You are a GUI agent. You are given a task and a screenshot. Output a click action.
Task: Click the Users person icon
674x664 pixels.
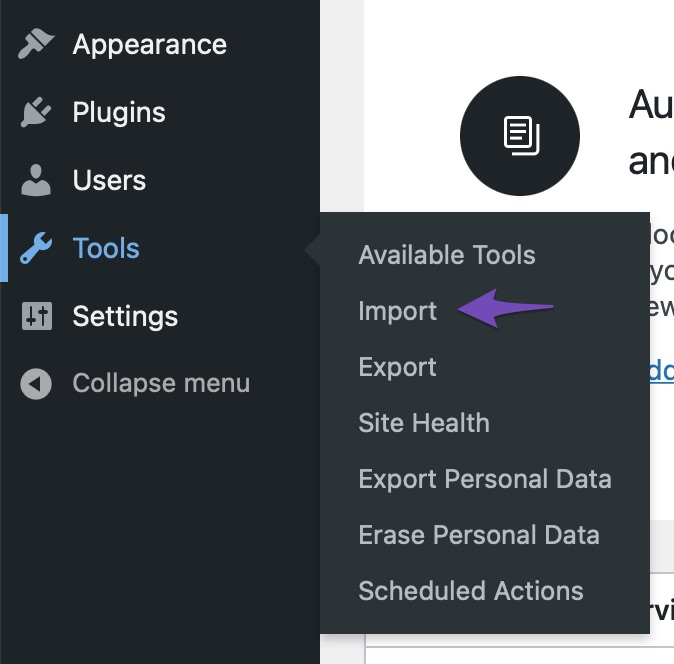tap(36, 180)
